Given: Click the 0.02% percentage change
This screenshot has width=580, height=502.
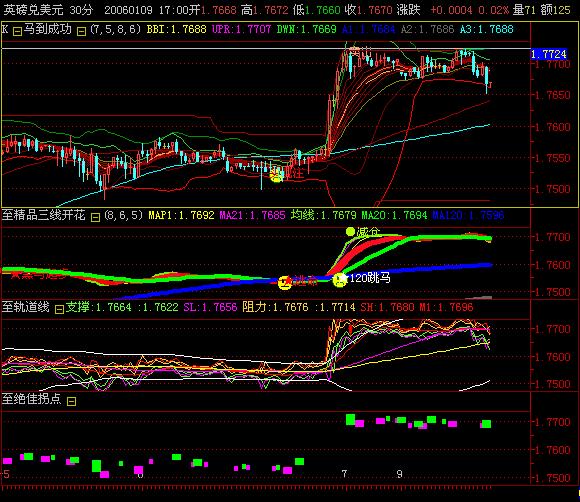Looking at the screenshot, I should click(493, 10).
